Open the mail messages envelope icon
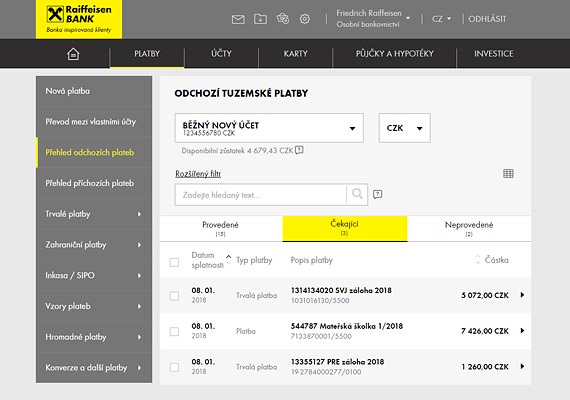The image size is (570, 400). (x=238, y=19)
